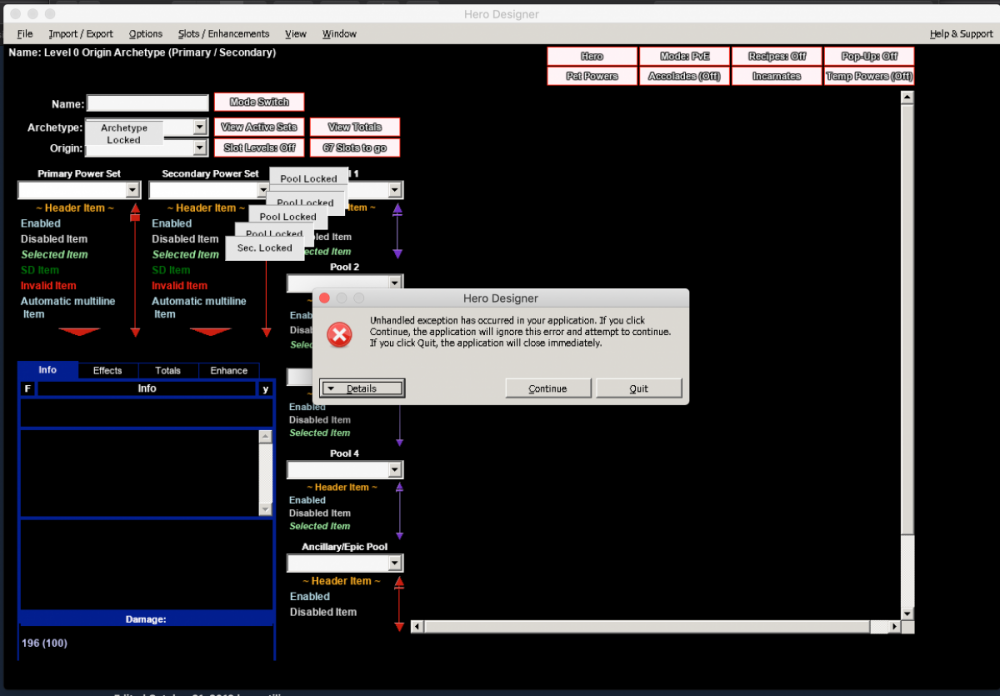Viewport: 1000px width, 696px height.
Task: Click the red error icon in dialog
Action: [x=340, y=335]
